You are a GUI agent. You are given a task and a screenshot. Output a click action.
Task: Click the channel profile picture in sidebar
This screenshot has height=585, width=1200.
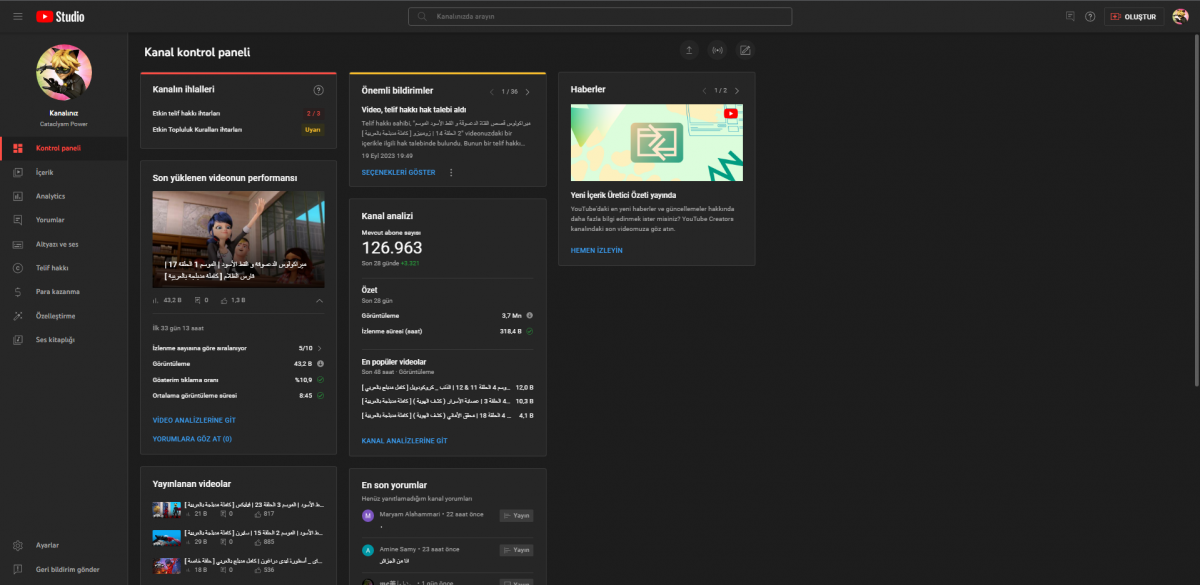coord(64,72)
